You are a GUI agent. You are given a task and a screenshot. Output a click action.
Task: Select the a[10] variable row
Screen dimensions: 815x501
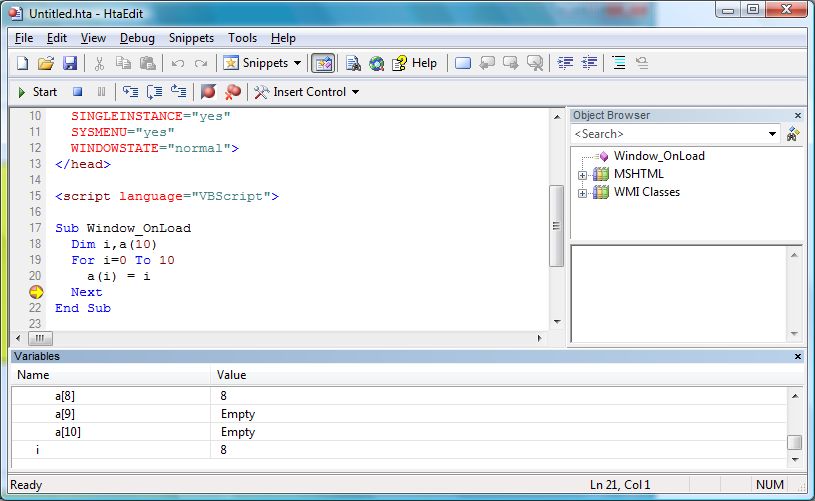[x=399, y=432]
